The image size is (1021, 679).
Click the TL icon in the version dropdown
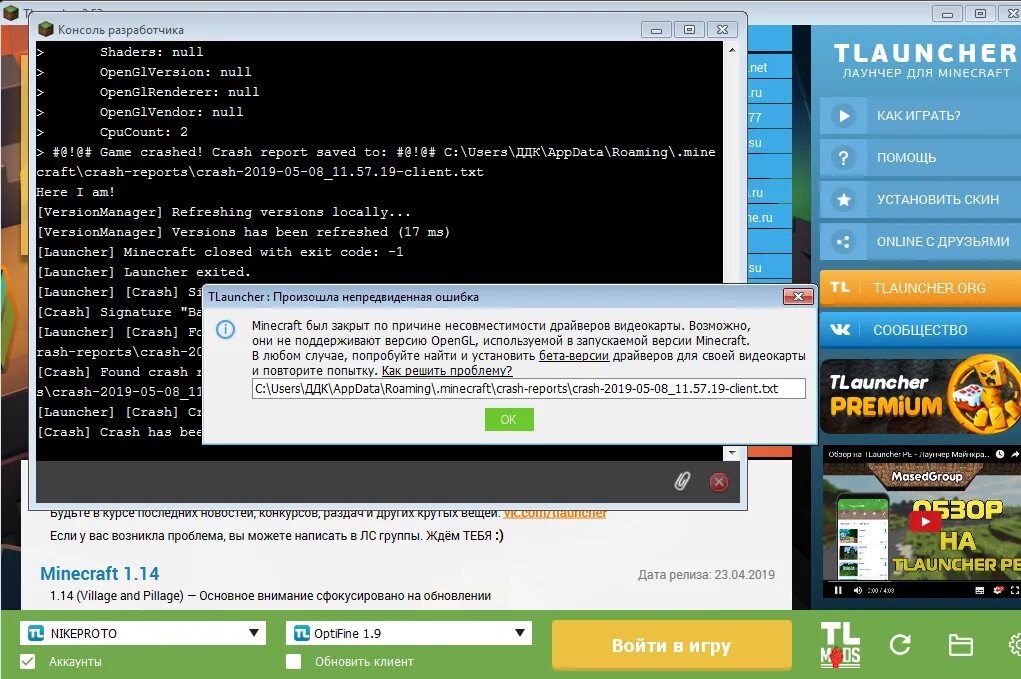[301, 633]
